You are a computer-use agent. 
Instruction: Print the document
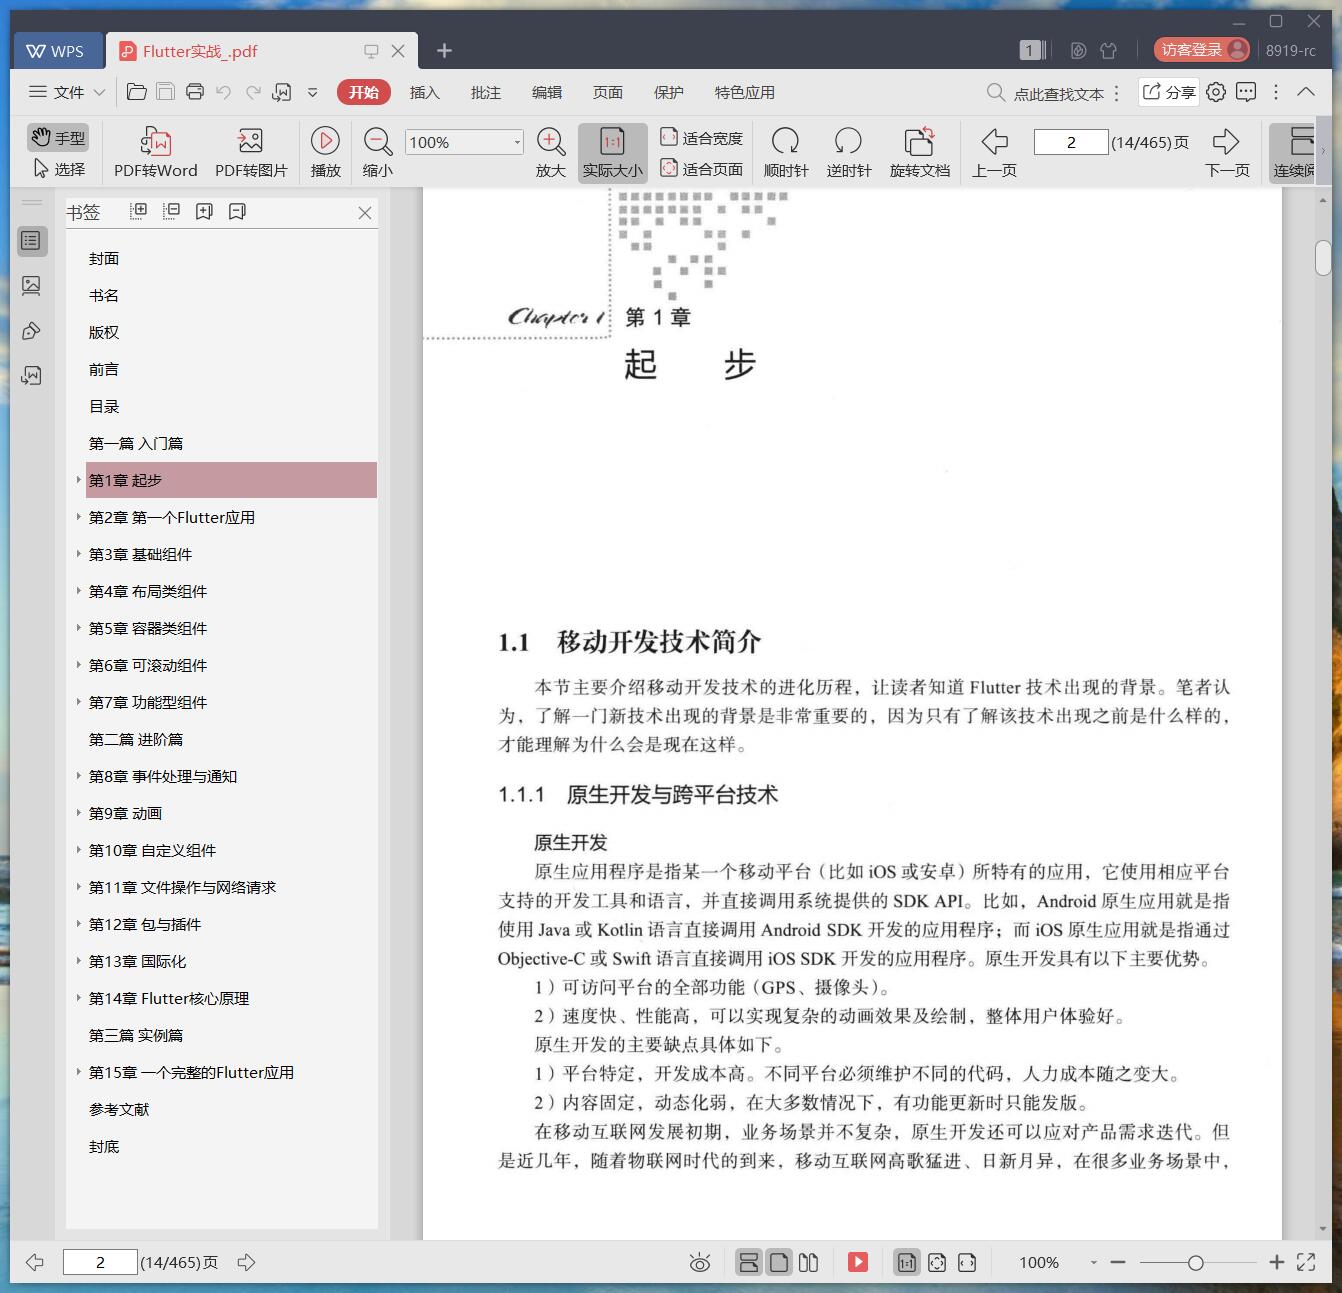195,92
